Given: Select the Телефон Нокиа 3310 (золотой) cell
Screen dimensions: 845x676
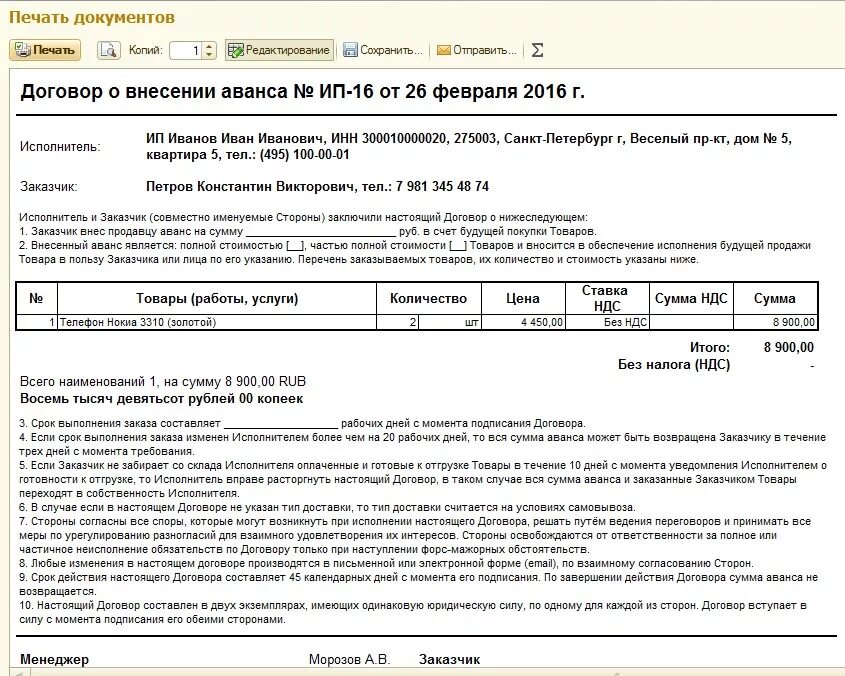Looking at the screenshot, I should coord(217,322).
